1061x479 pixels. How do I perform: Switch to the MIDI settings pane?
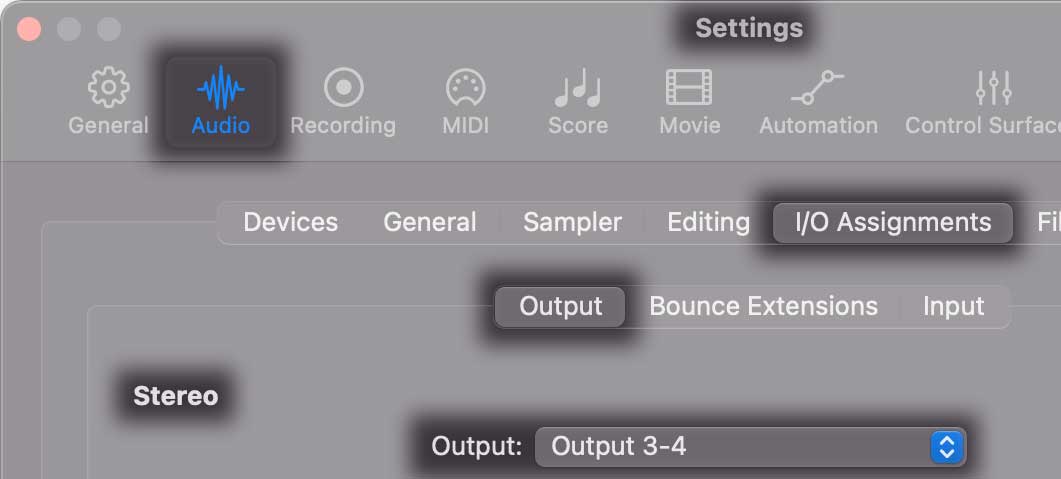465,90
